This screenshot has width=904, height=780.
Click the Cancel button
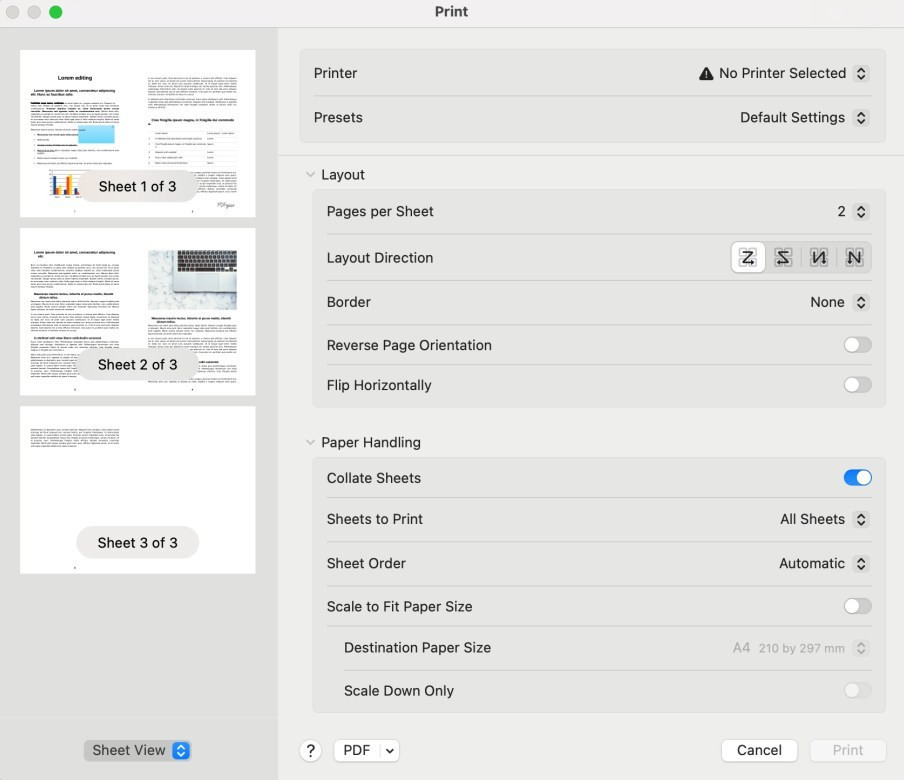759,751
